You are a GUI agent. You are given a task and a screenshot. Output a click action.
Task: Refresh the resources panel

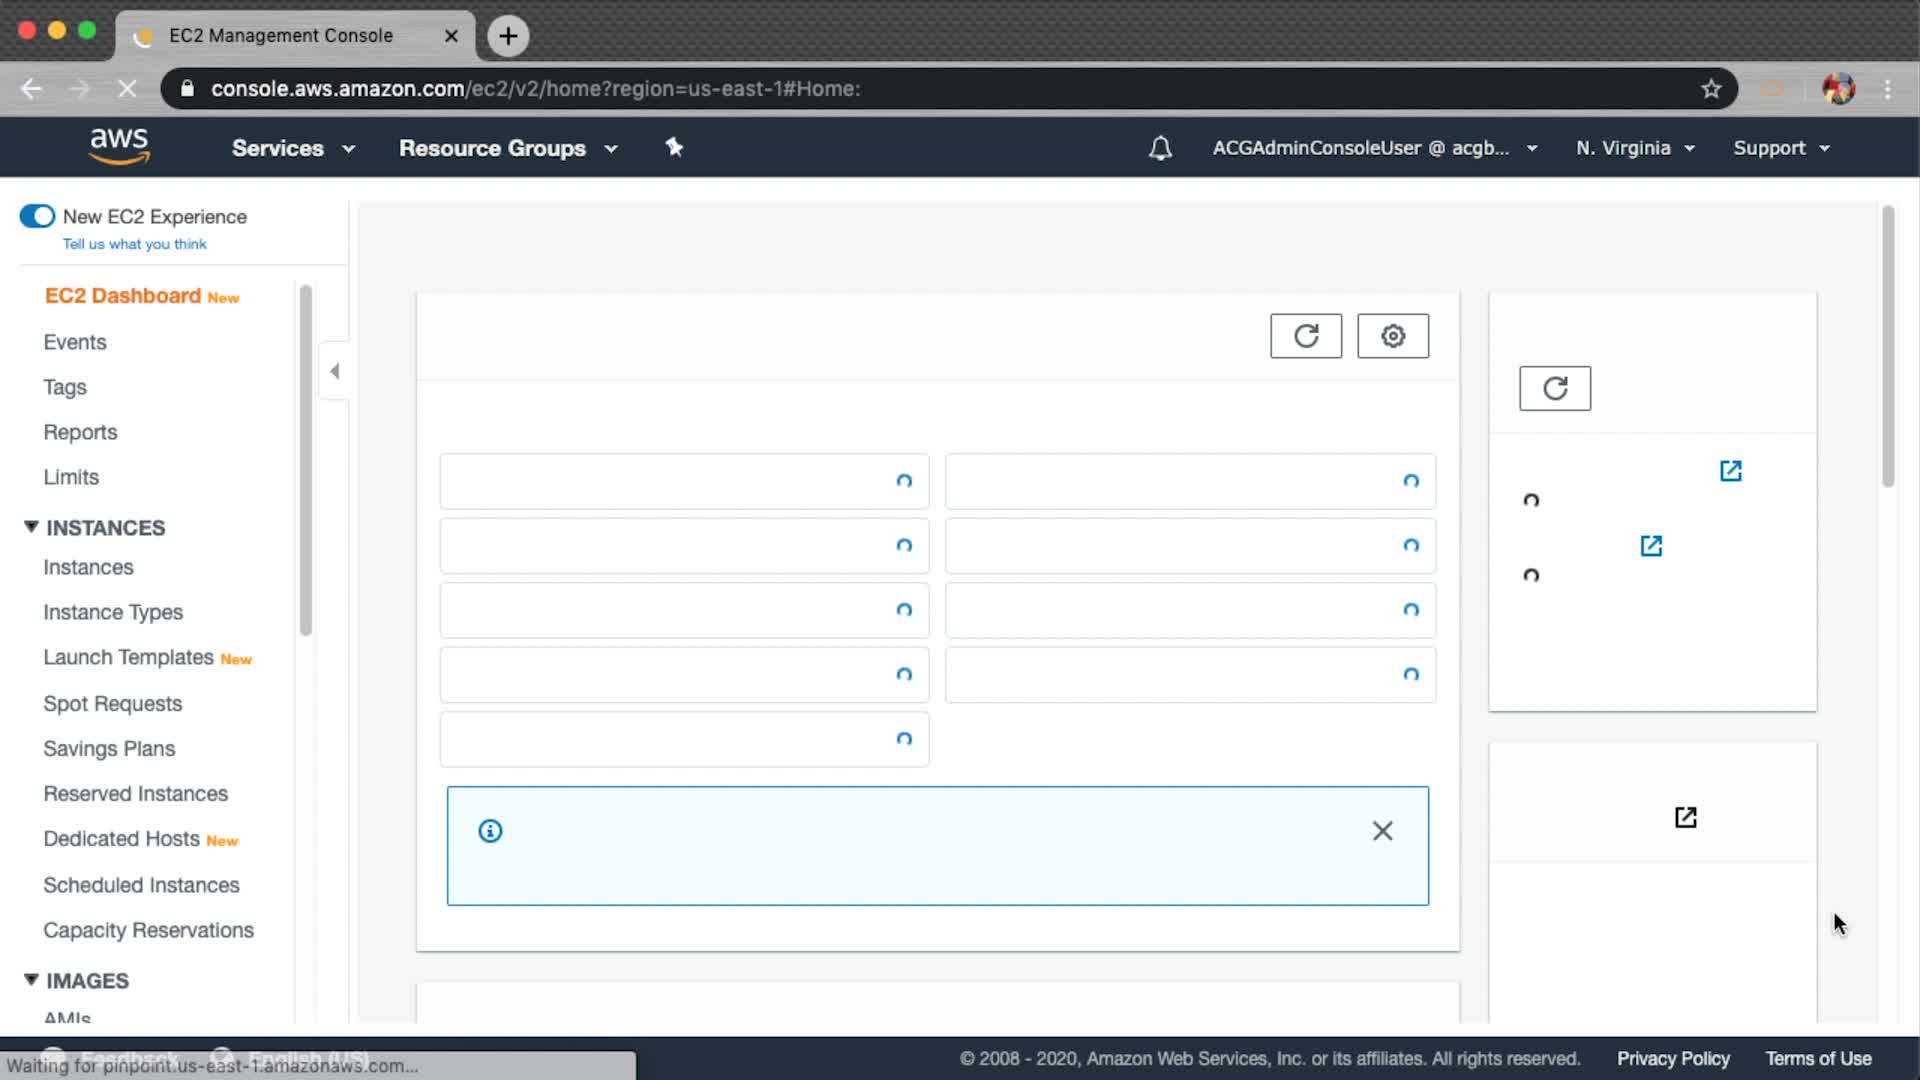[1305, 336]
